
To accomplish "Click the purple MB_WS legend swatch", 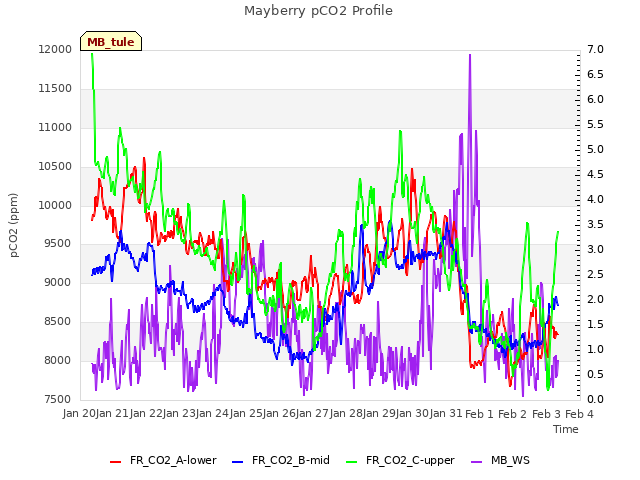I will tap(476, 462).
